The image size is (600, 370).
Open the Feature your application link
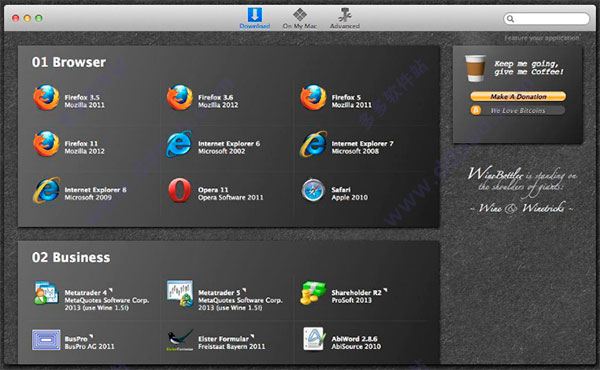pos(541,38)
